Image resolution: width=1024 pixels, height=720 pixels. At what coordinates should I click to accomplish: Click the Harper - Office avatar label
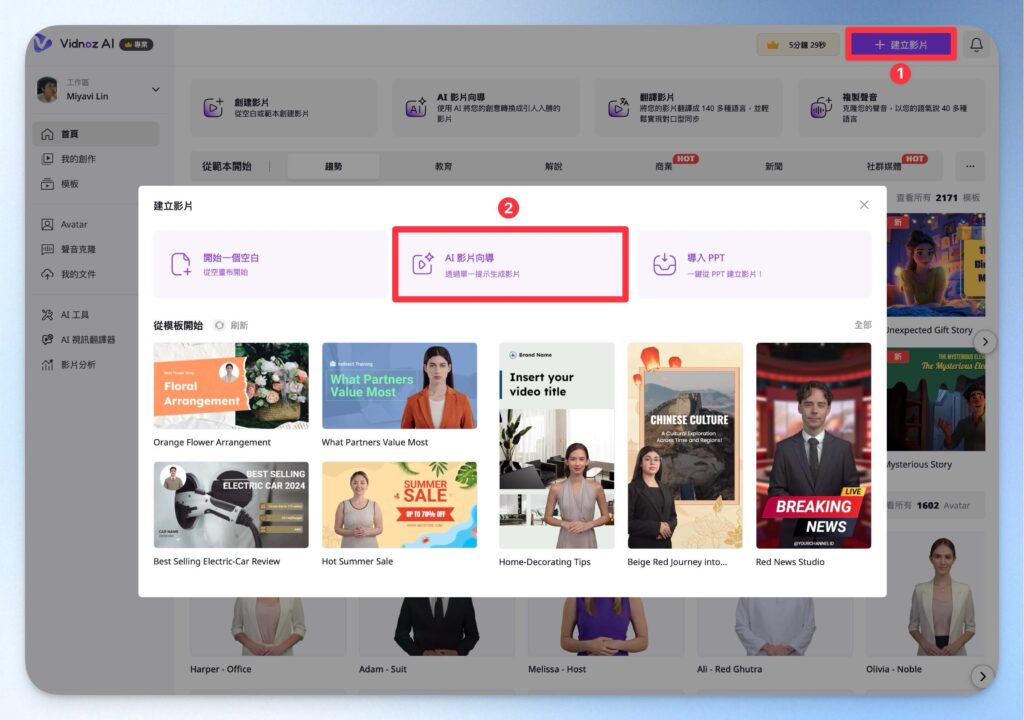[x=221, y=669]
